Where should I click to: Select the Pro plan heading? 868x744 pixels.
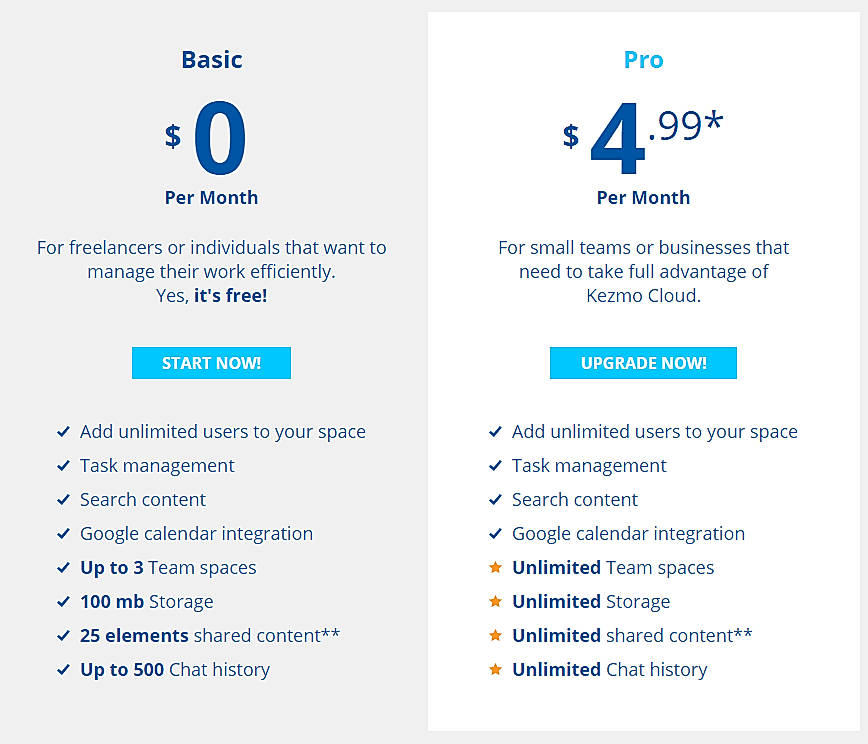pos(643,59)
